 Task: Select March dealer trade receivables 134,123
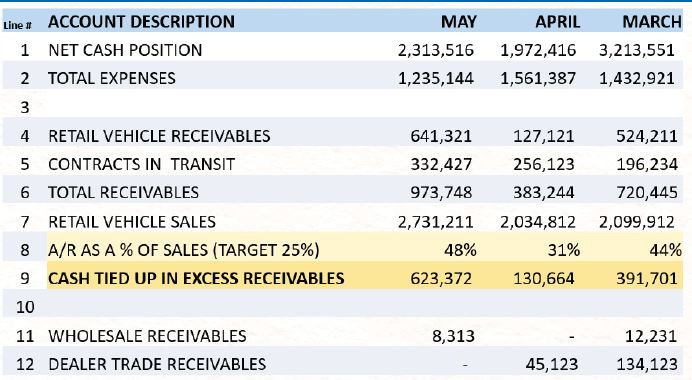coord(647,364)
